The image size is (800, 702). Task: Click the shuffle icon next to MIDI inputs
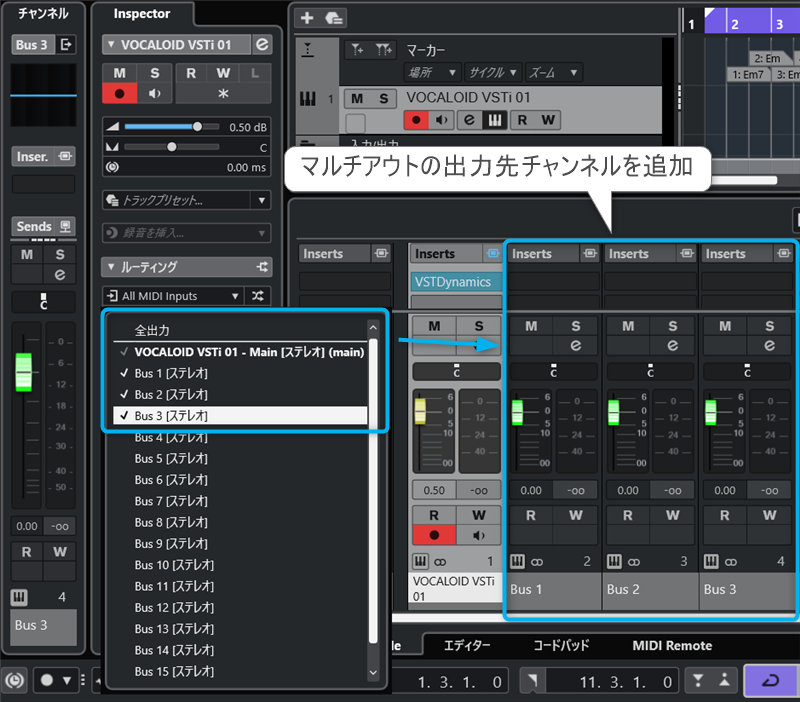click(258, 296)
